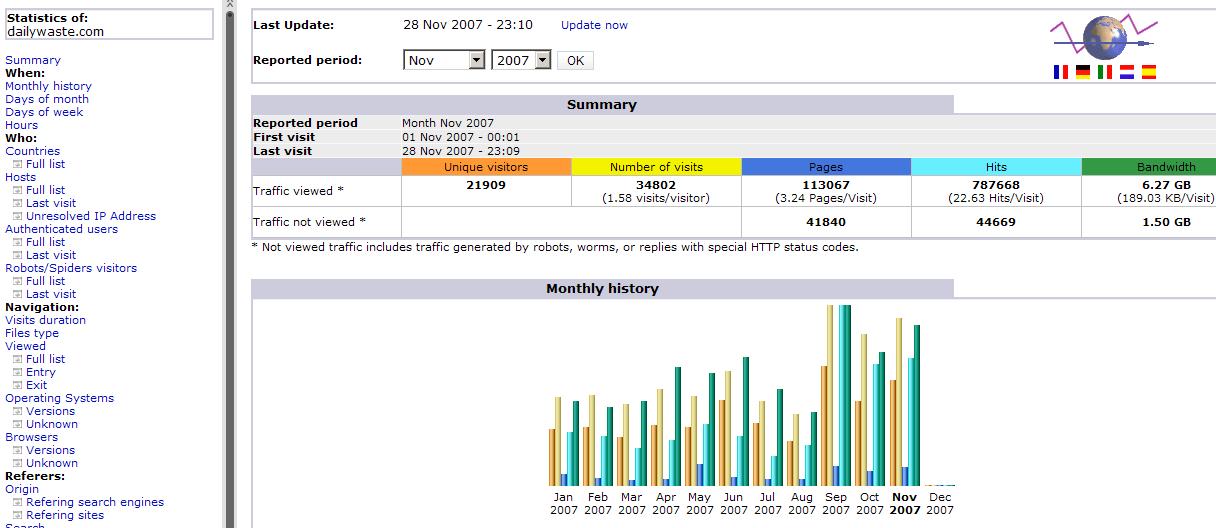Go to Days of week section

coord(44,112)
